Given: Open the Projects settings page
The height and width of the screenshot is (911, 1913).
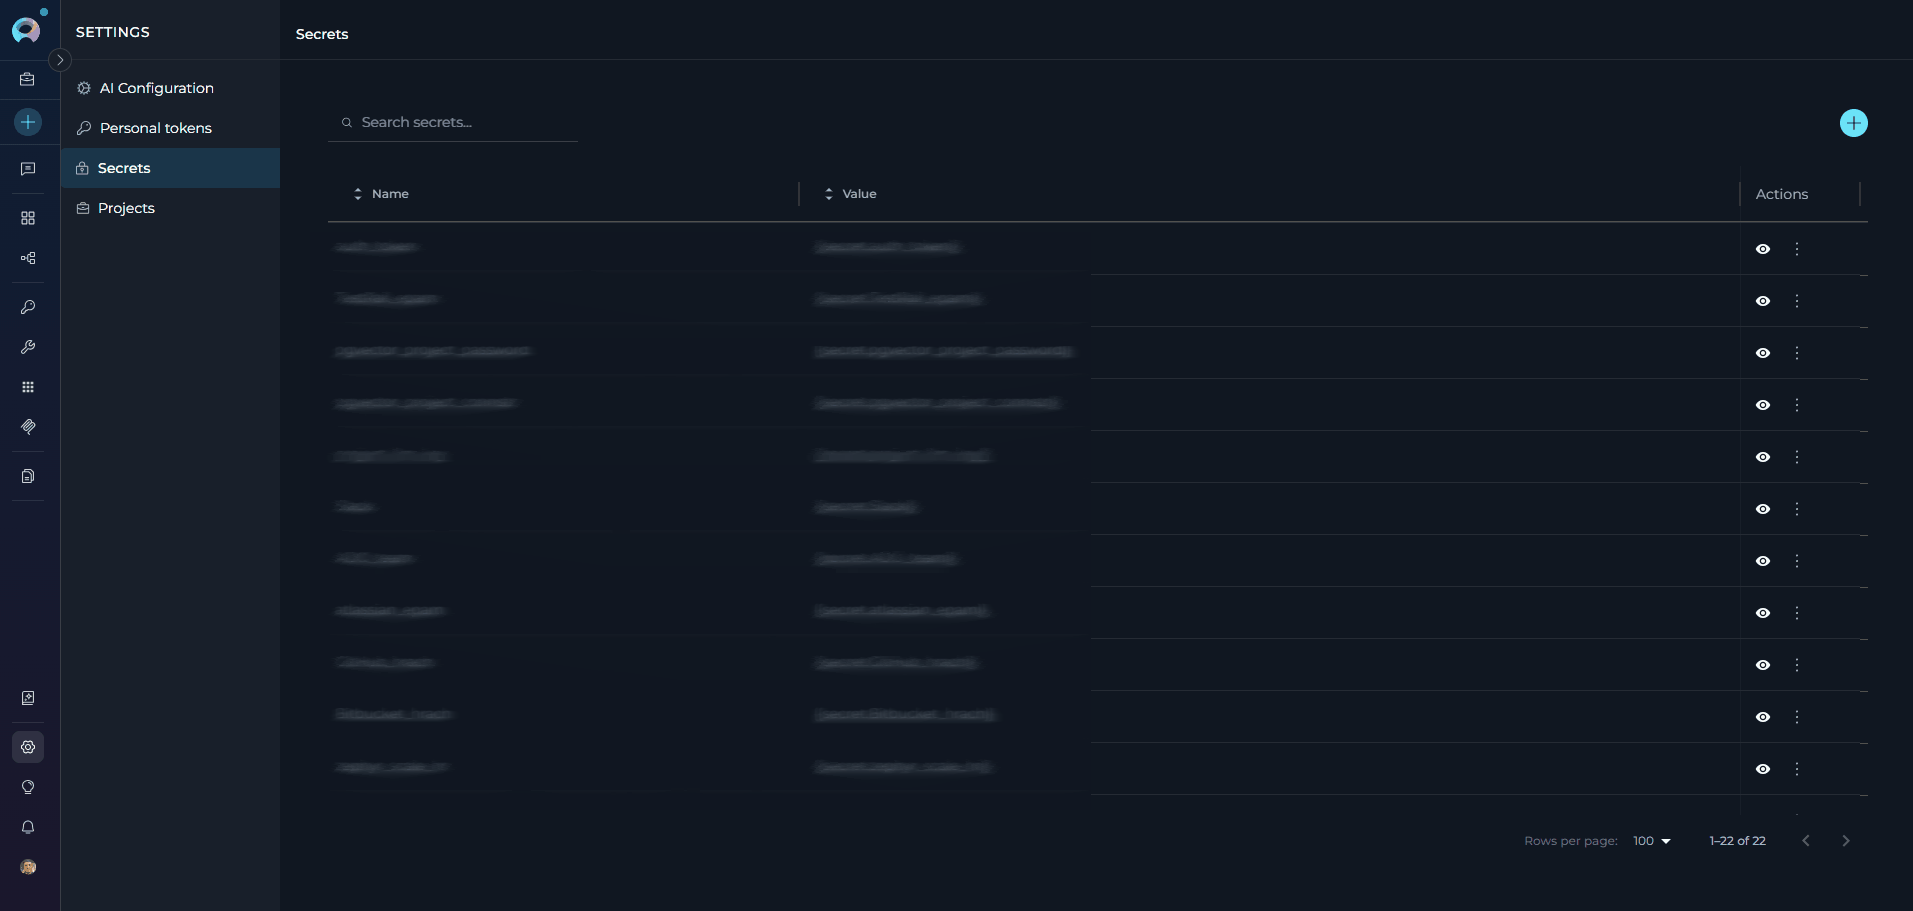Looking at the screenshot, I should pos(126,208).
